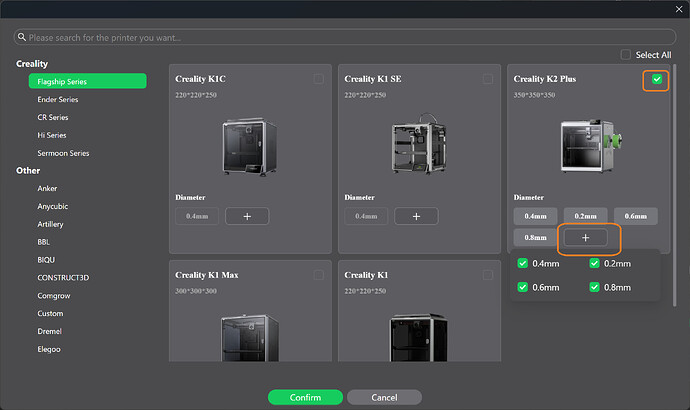Viewport: 690px width, 410px height.
Task: Click the 300*300*300 build size text
Action: point(196,291)
